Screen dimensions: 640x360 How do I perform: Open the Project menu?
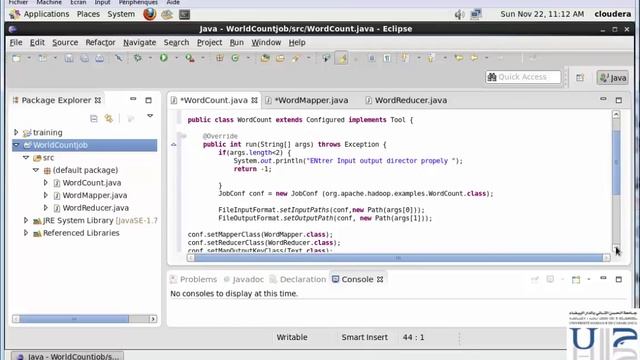point(209,42)
